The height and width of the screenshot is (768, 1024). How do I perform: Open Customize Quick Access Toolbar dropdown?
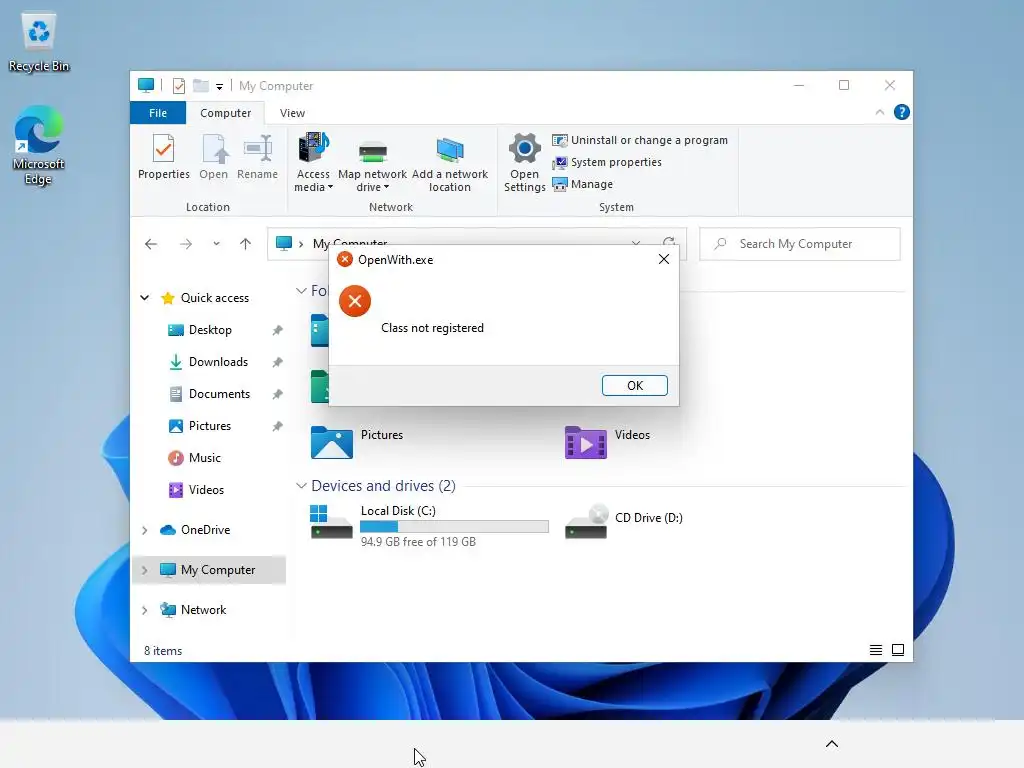[219, 86]
